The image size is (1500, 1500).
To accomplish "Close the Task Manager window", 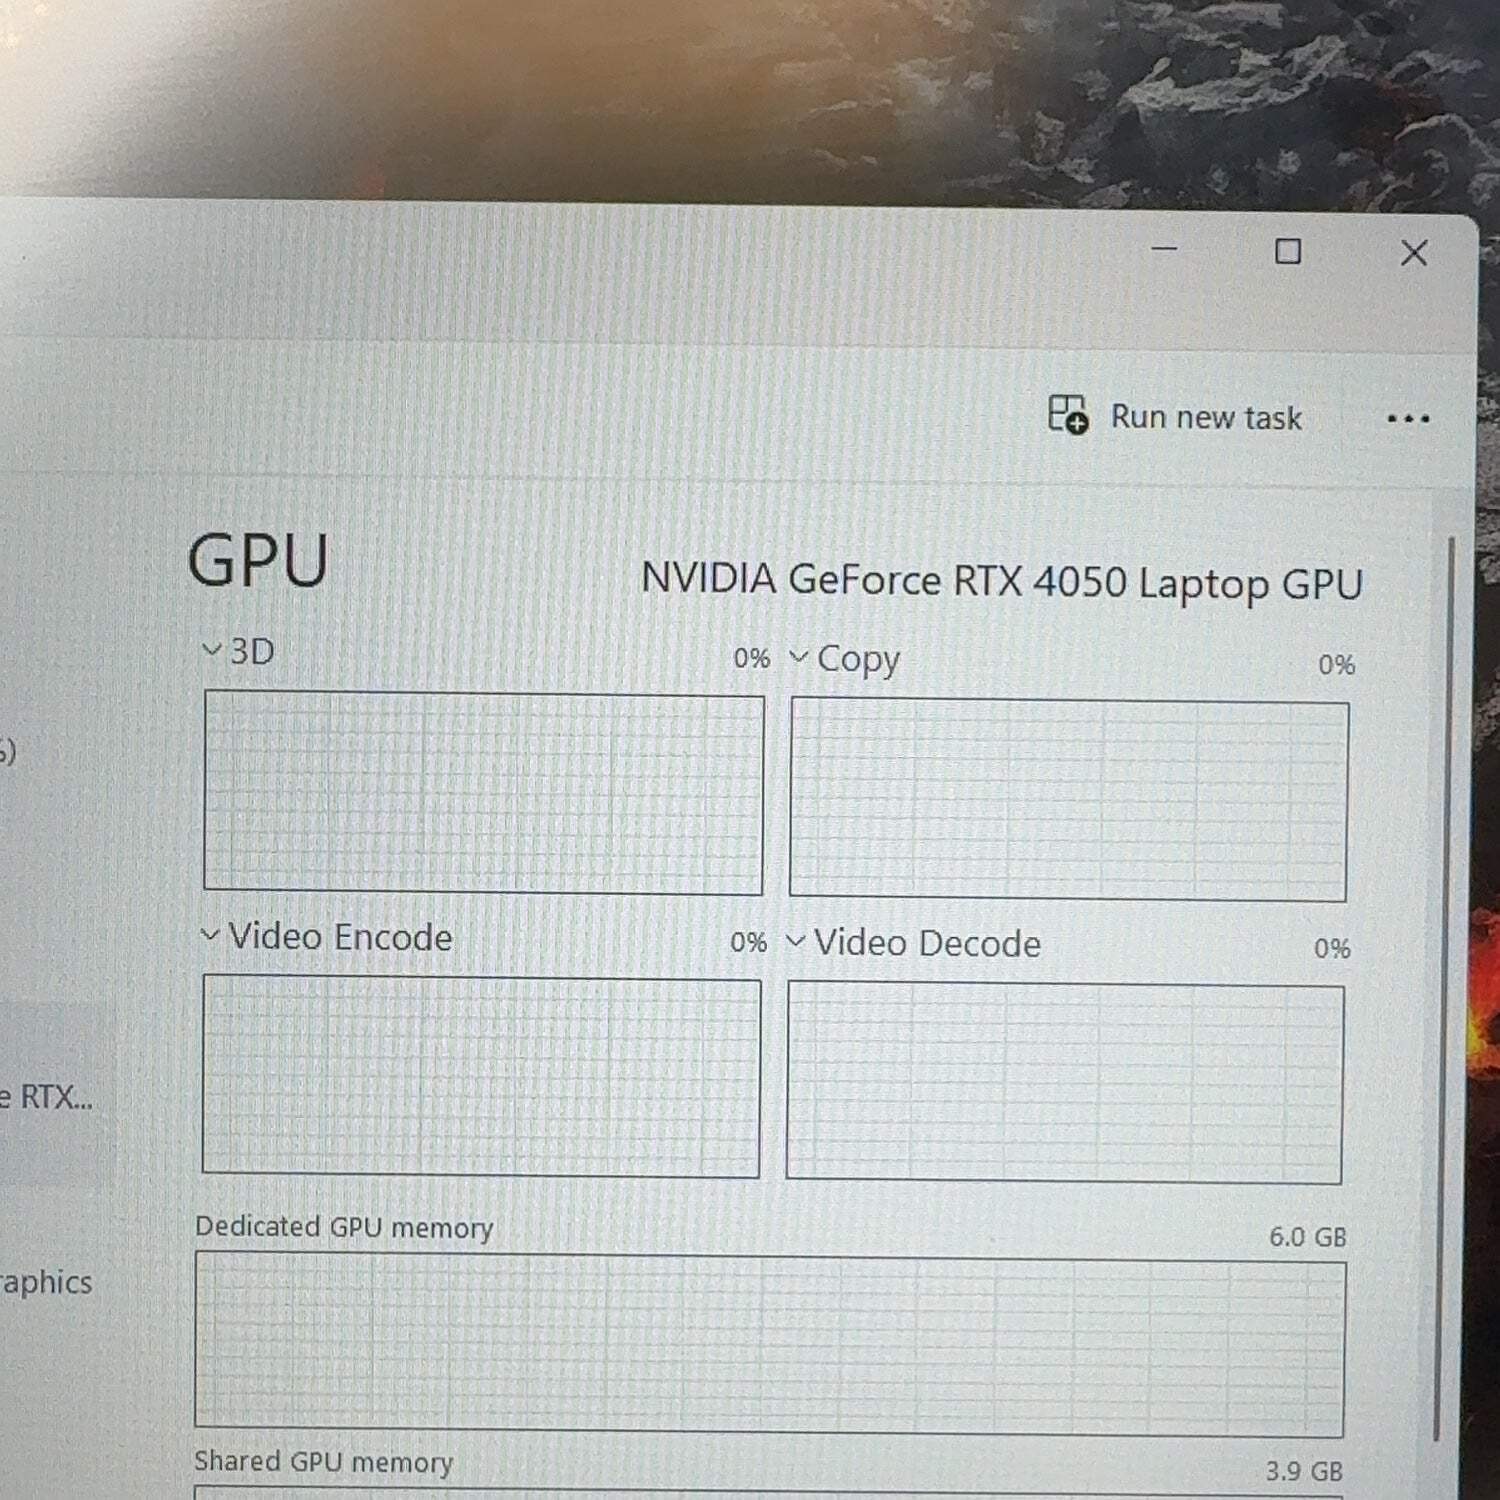I will [x=1413, y=253].
